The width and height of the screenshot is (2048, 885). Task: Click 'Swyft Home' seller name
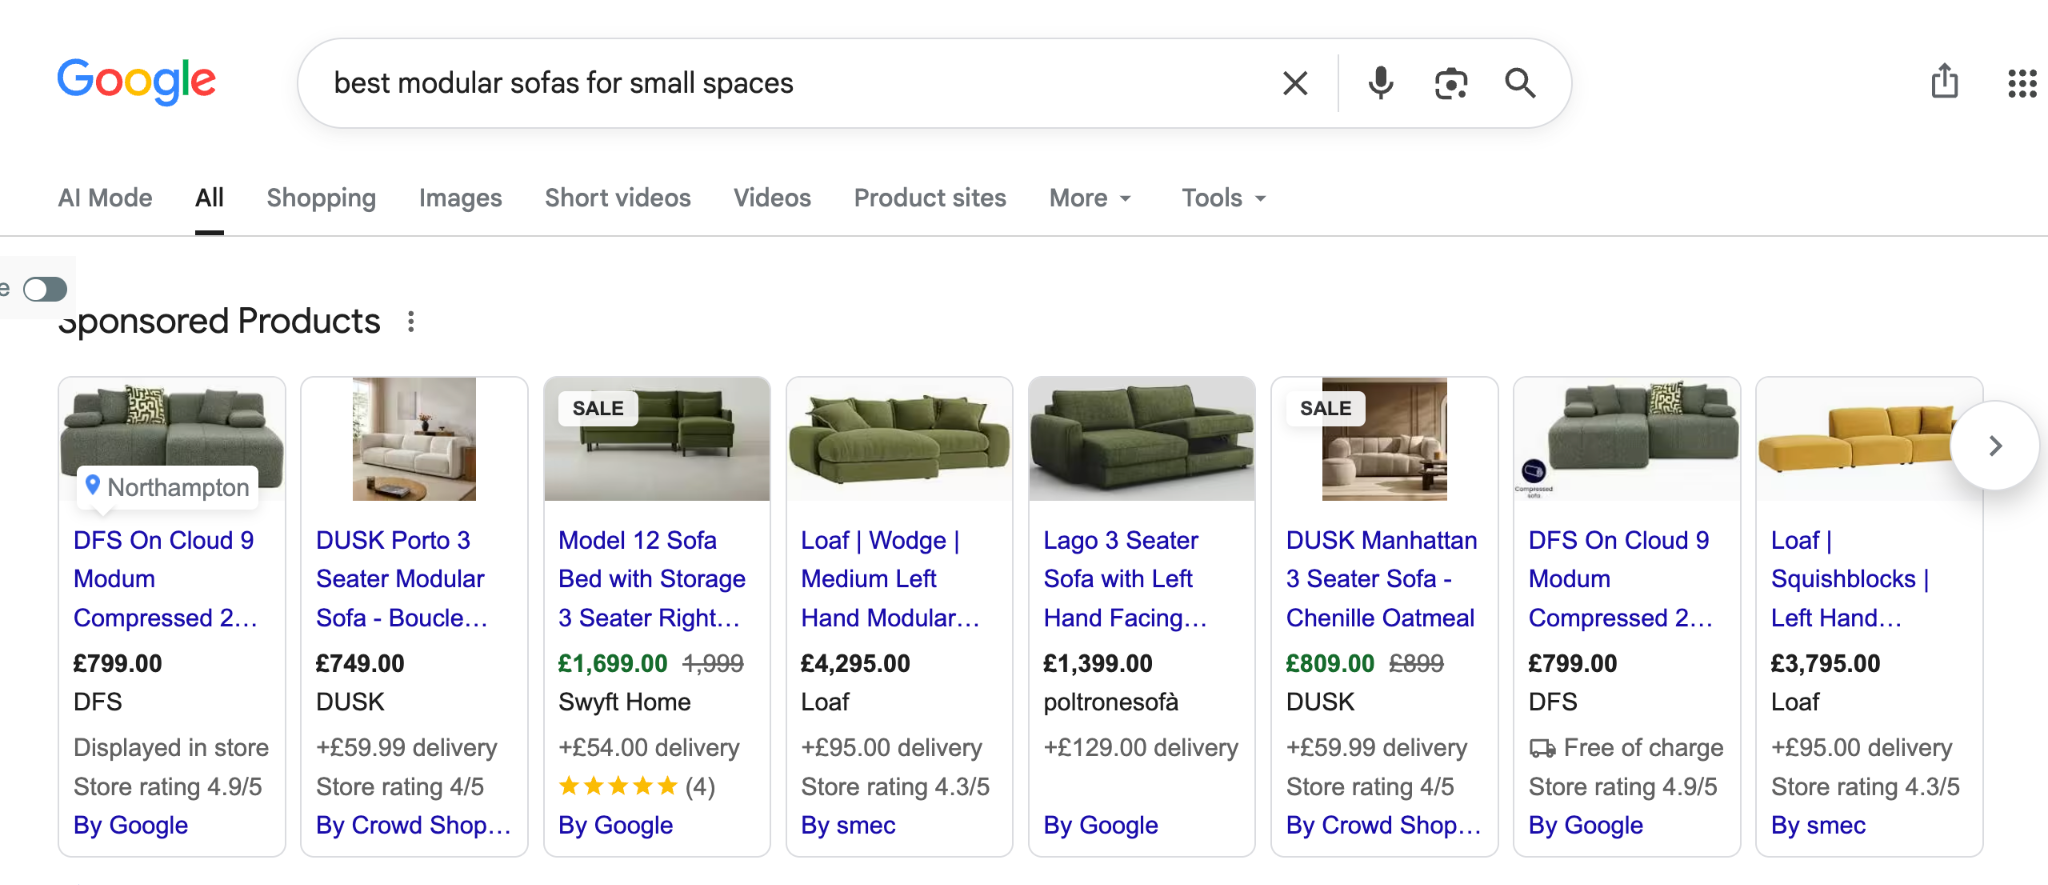(625, 702)
